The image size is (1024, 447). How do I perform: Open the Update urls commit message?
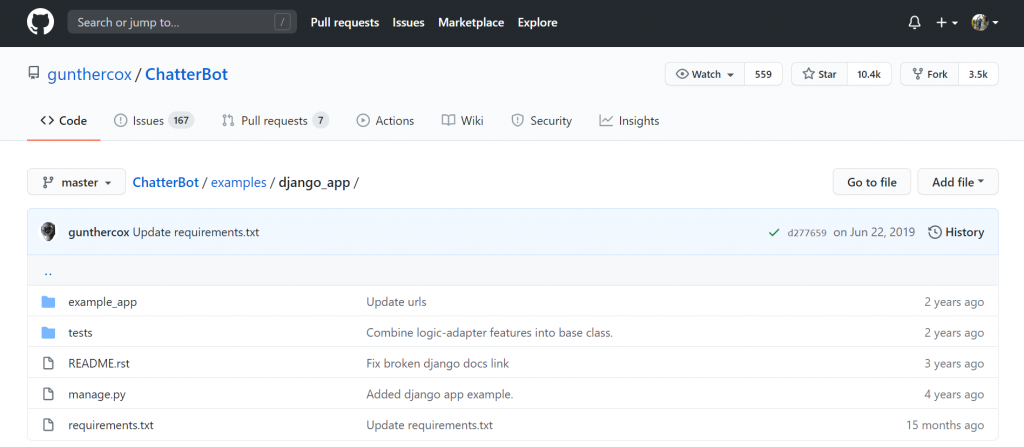click(396, 302)
